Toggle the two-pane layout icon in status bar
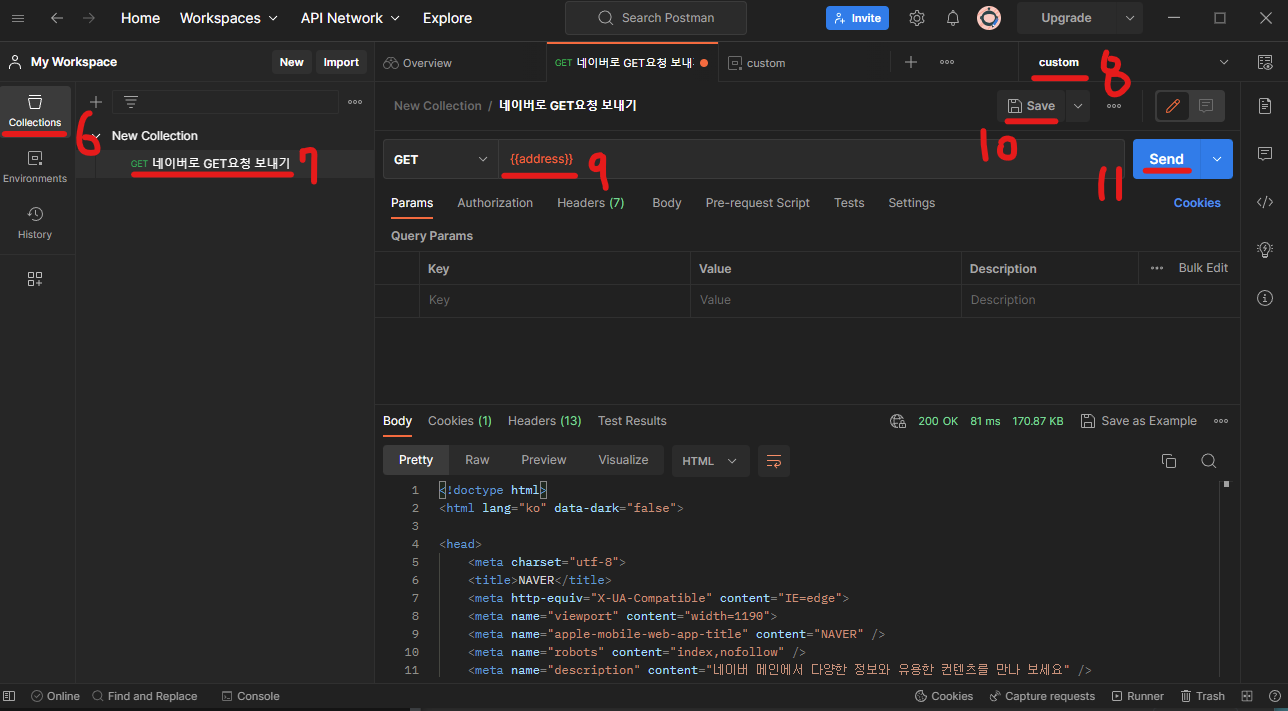1288x711 pixels. click(1247, 696)
